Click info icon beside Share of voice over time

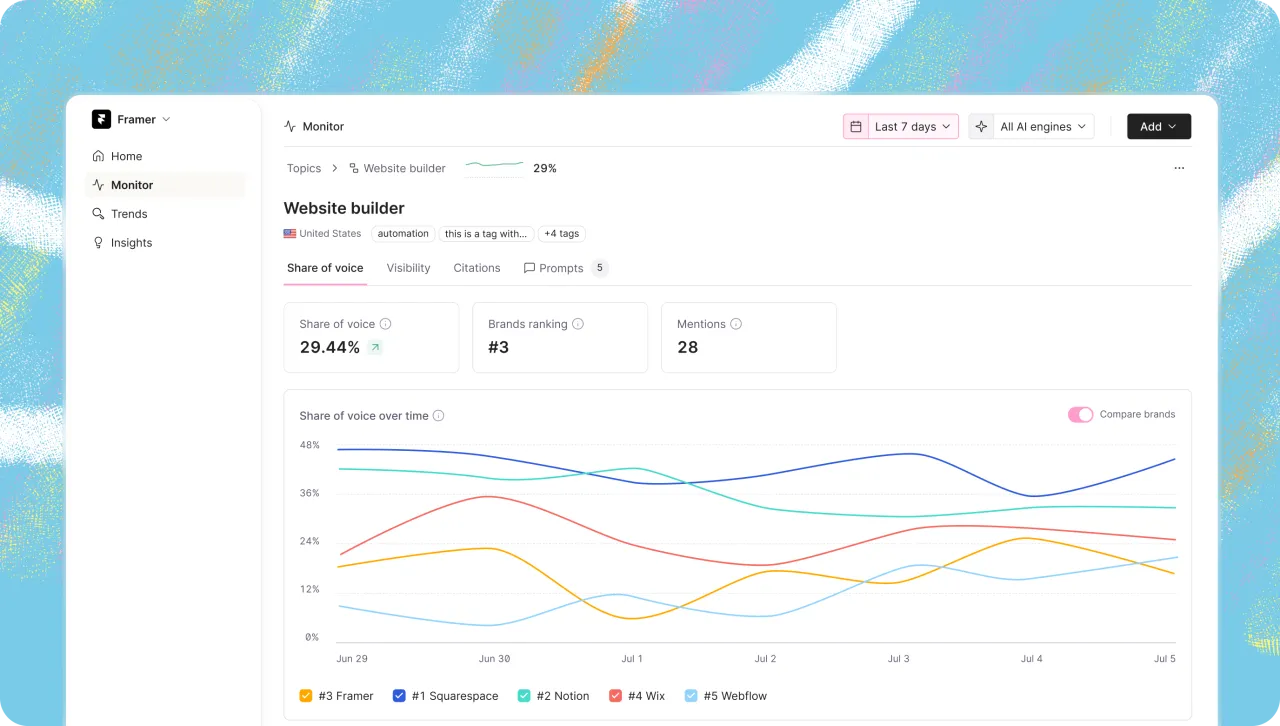[x=439, y=416]
